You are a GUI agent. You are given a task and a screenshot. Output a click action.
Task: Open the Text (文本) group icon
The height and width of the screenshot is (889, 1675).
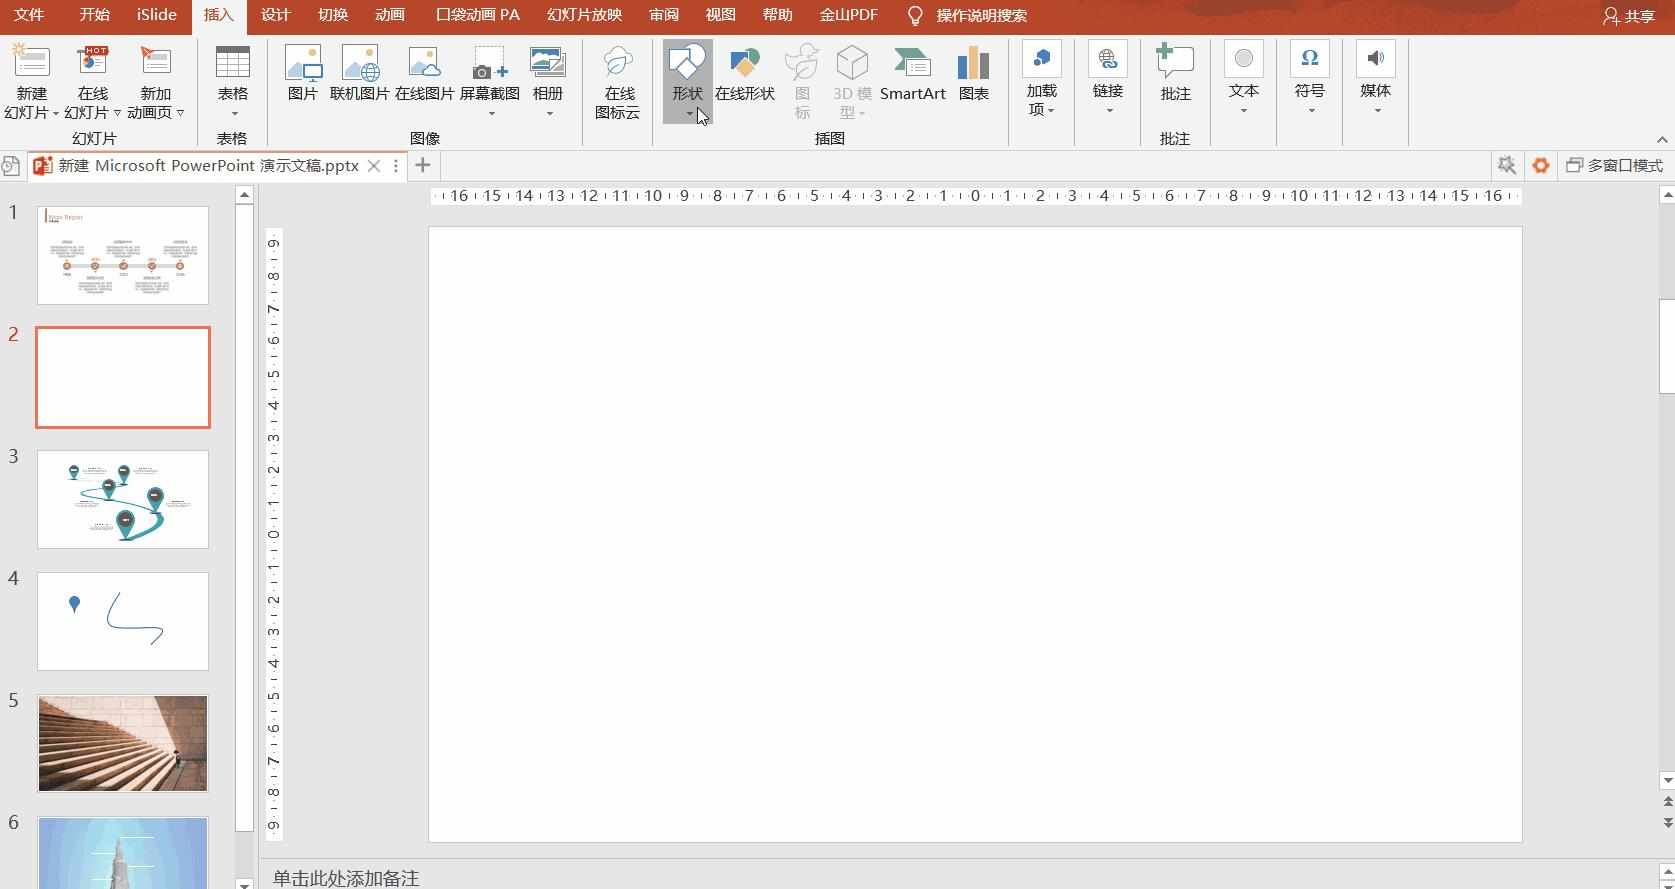[x=1243, y=59]
